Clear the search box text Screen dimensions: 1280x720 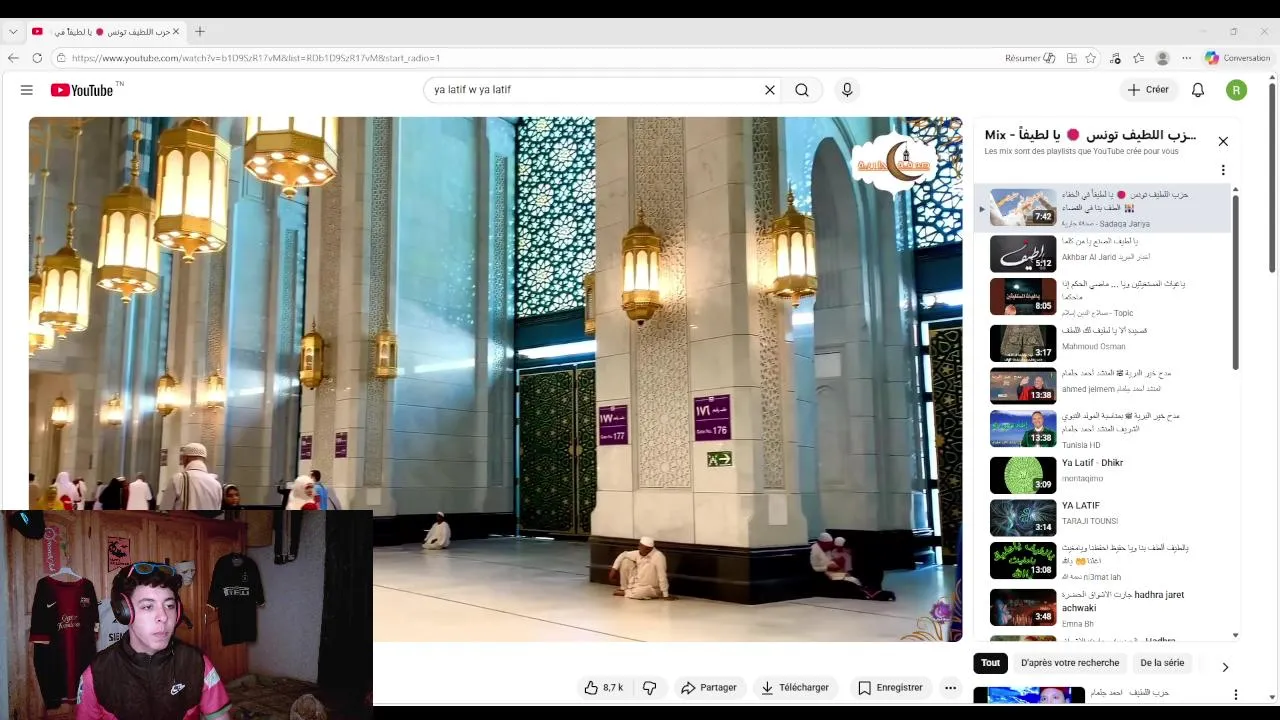point(770,90)
